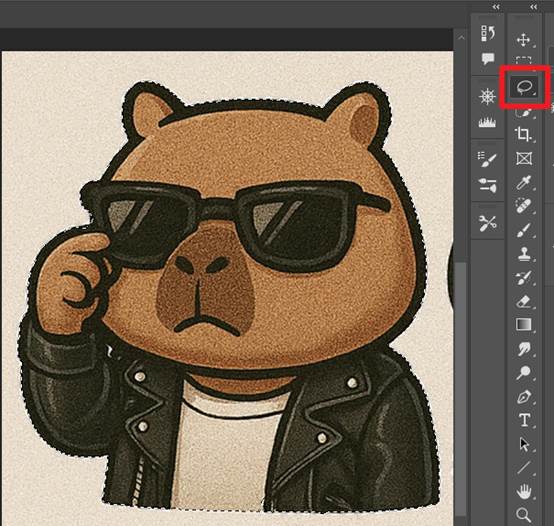Select the Frame tool
The height and width of the screenshot is (526, 554).
pyautogui.click(x=524, y=158)
